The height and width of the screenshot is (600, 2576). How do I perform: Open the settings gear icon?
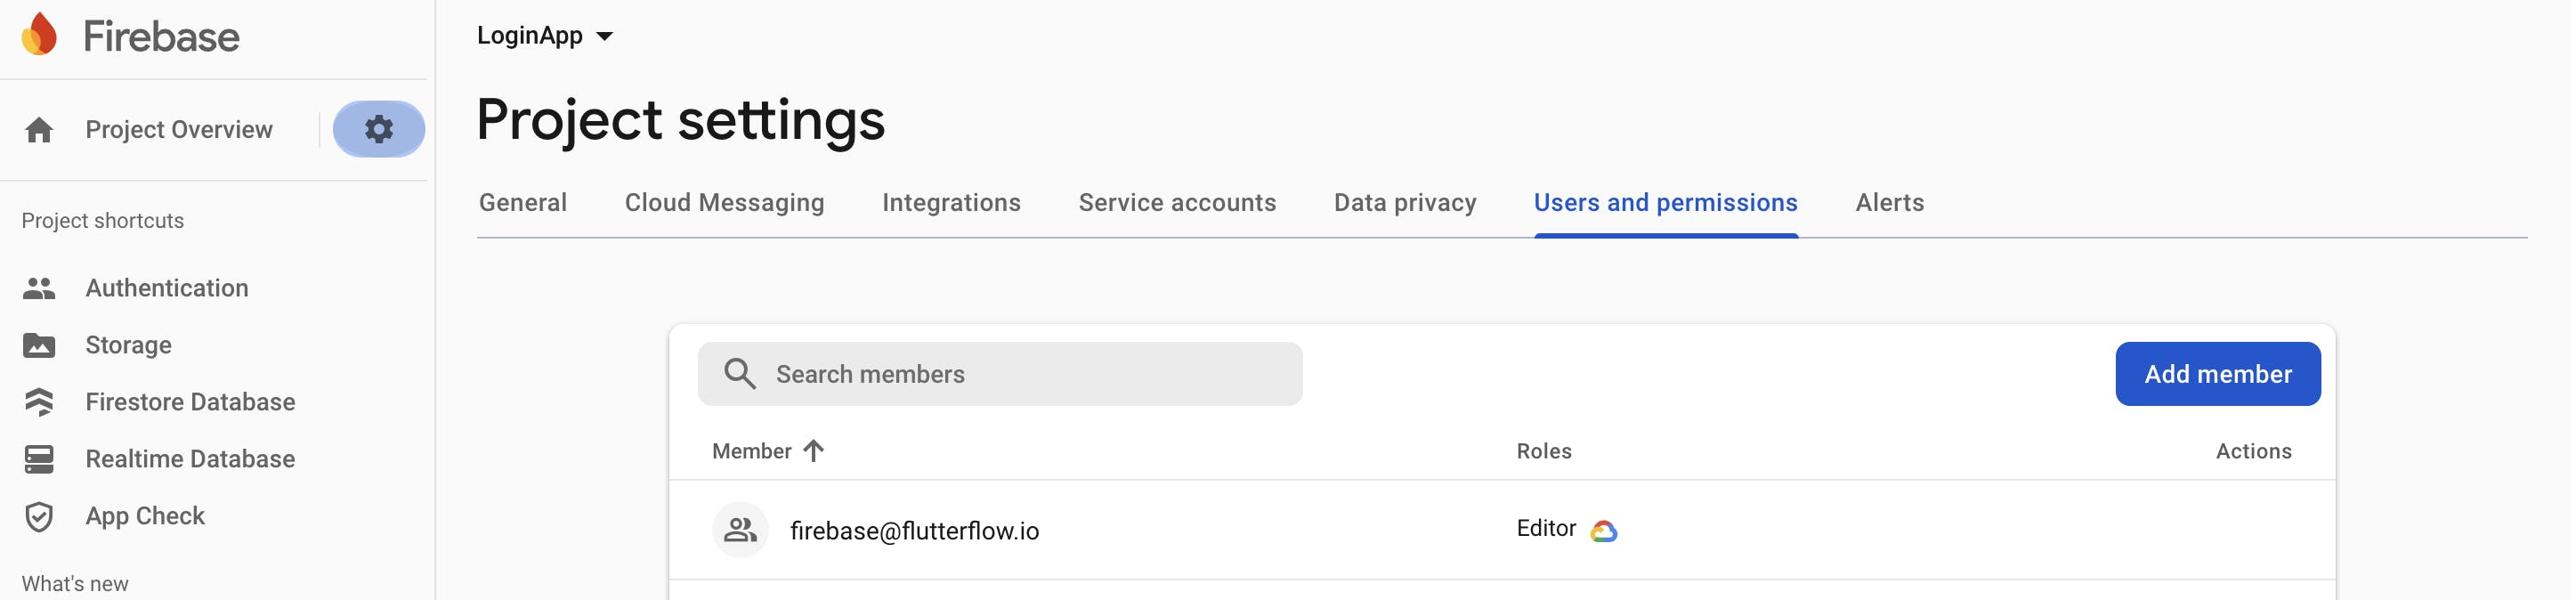[x=378, y=129]
